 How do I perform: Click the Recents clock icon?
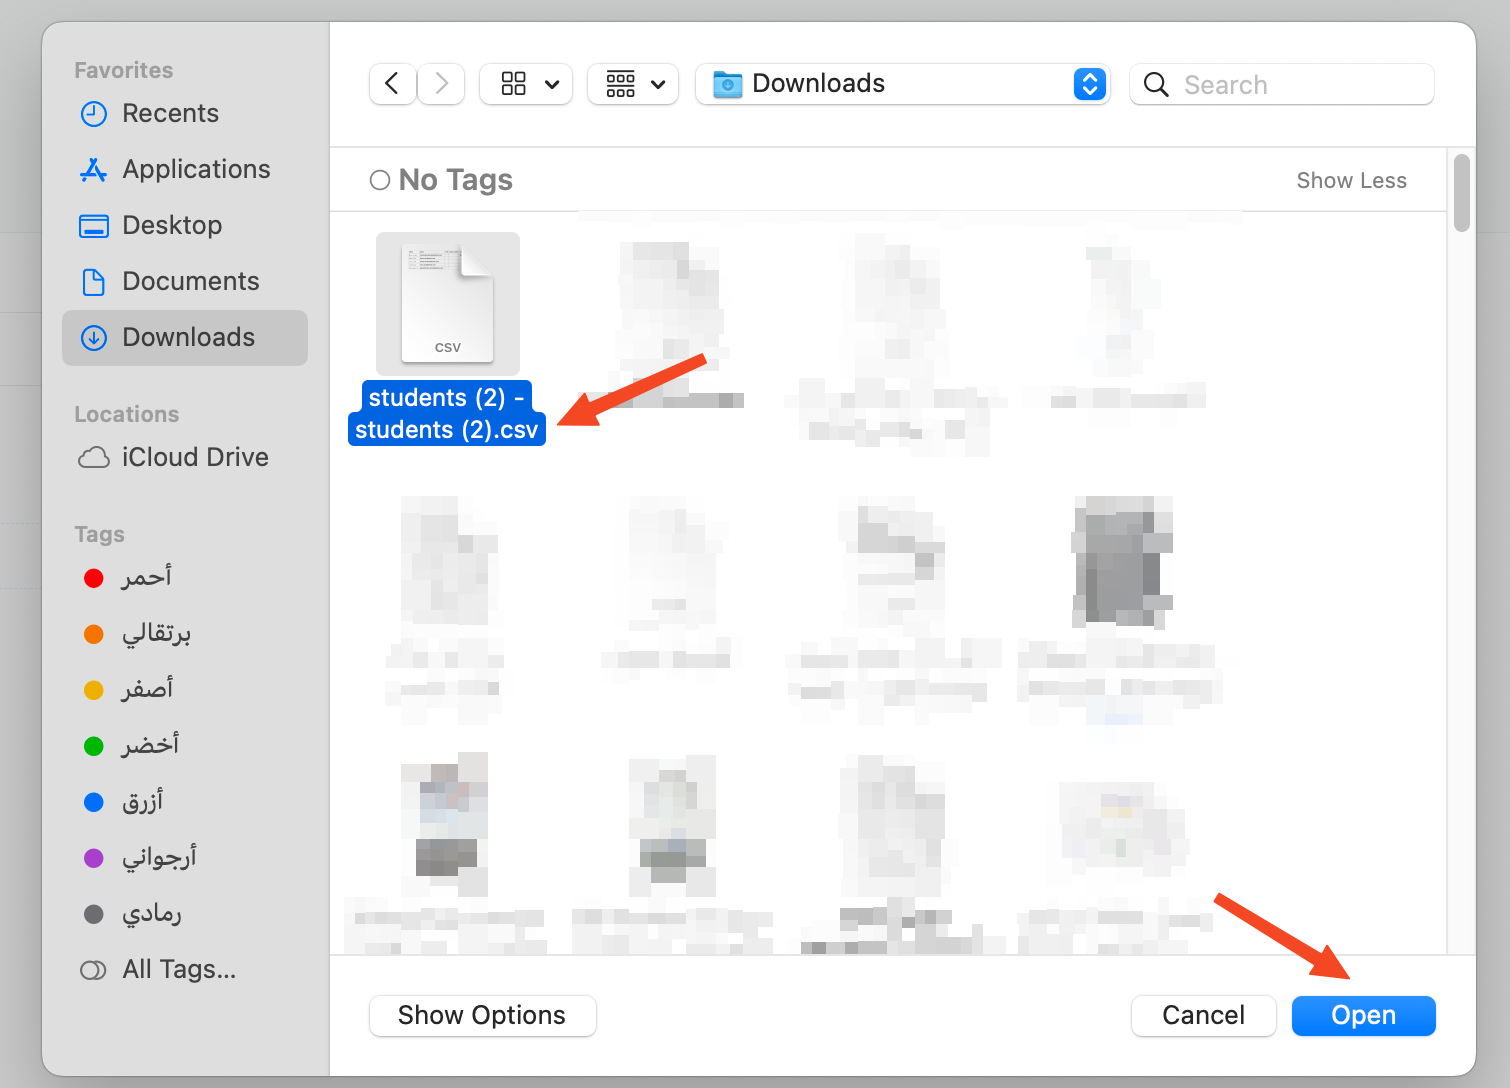94,114
